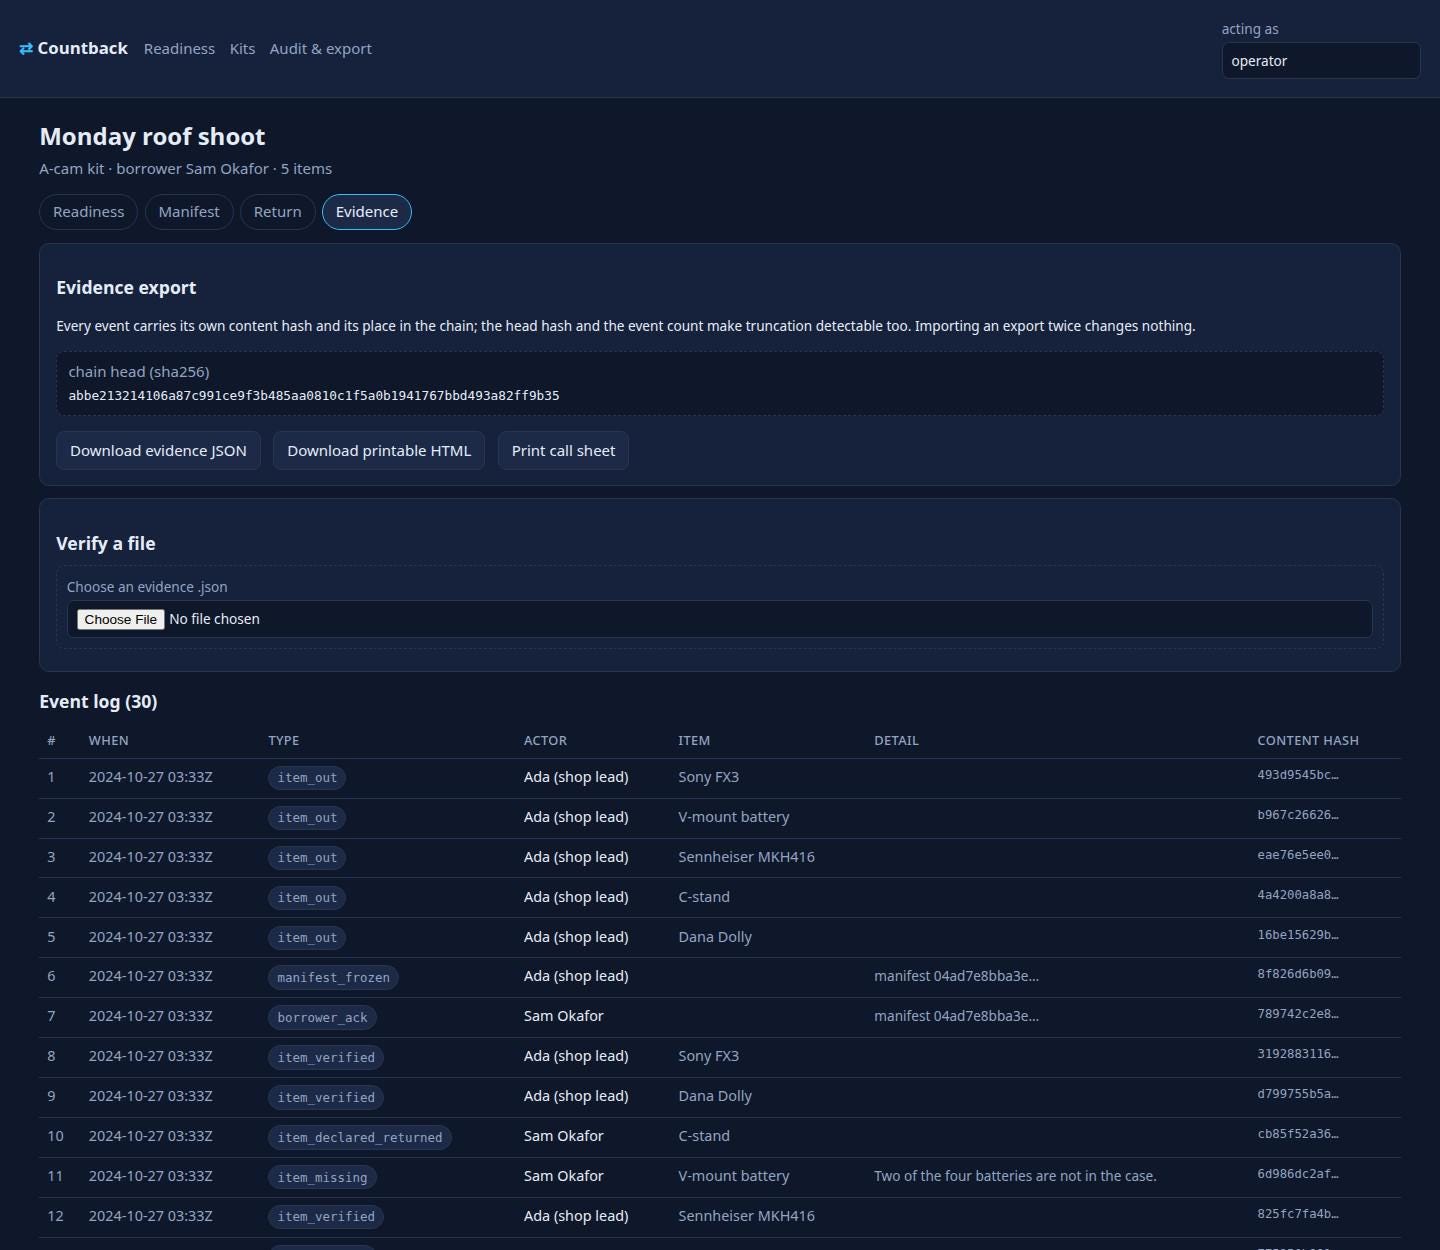The height and width of the screenshot is (1250, 1440).
Task: Open the Readiness page in top navigation
Action: click(179, 49)
